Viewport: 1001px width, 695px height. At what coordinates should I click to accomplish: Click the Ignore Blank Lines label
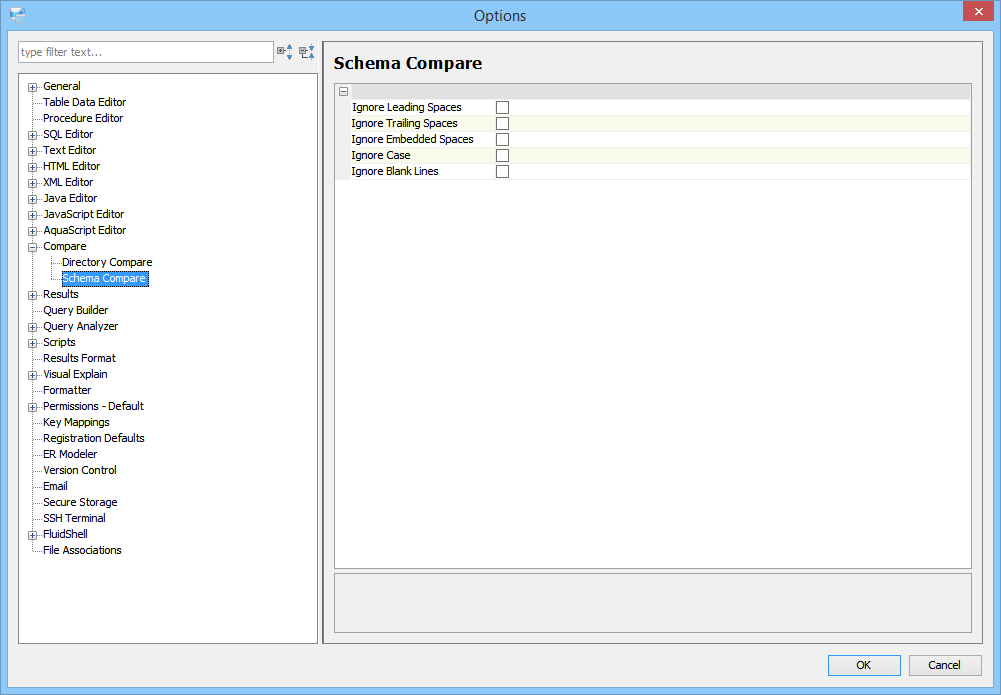[x=395, y=171]
